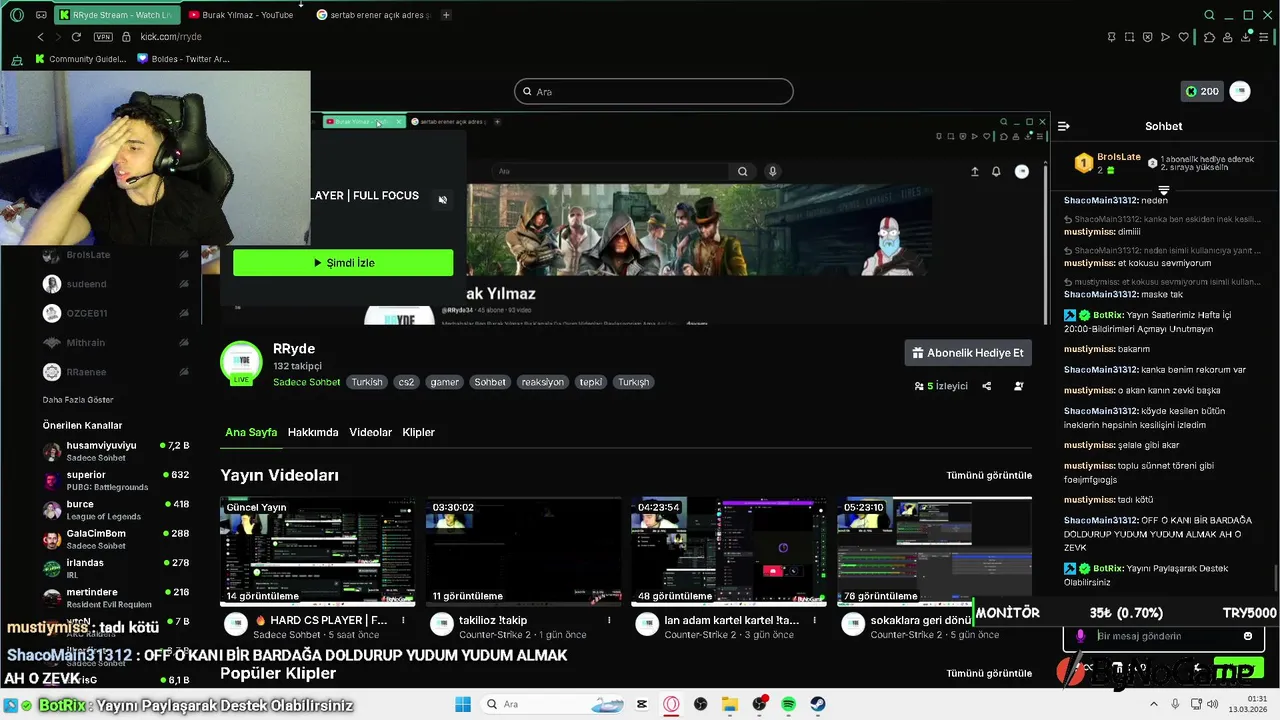Open options menu for HARD CS PLAYER video

403,620
